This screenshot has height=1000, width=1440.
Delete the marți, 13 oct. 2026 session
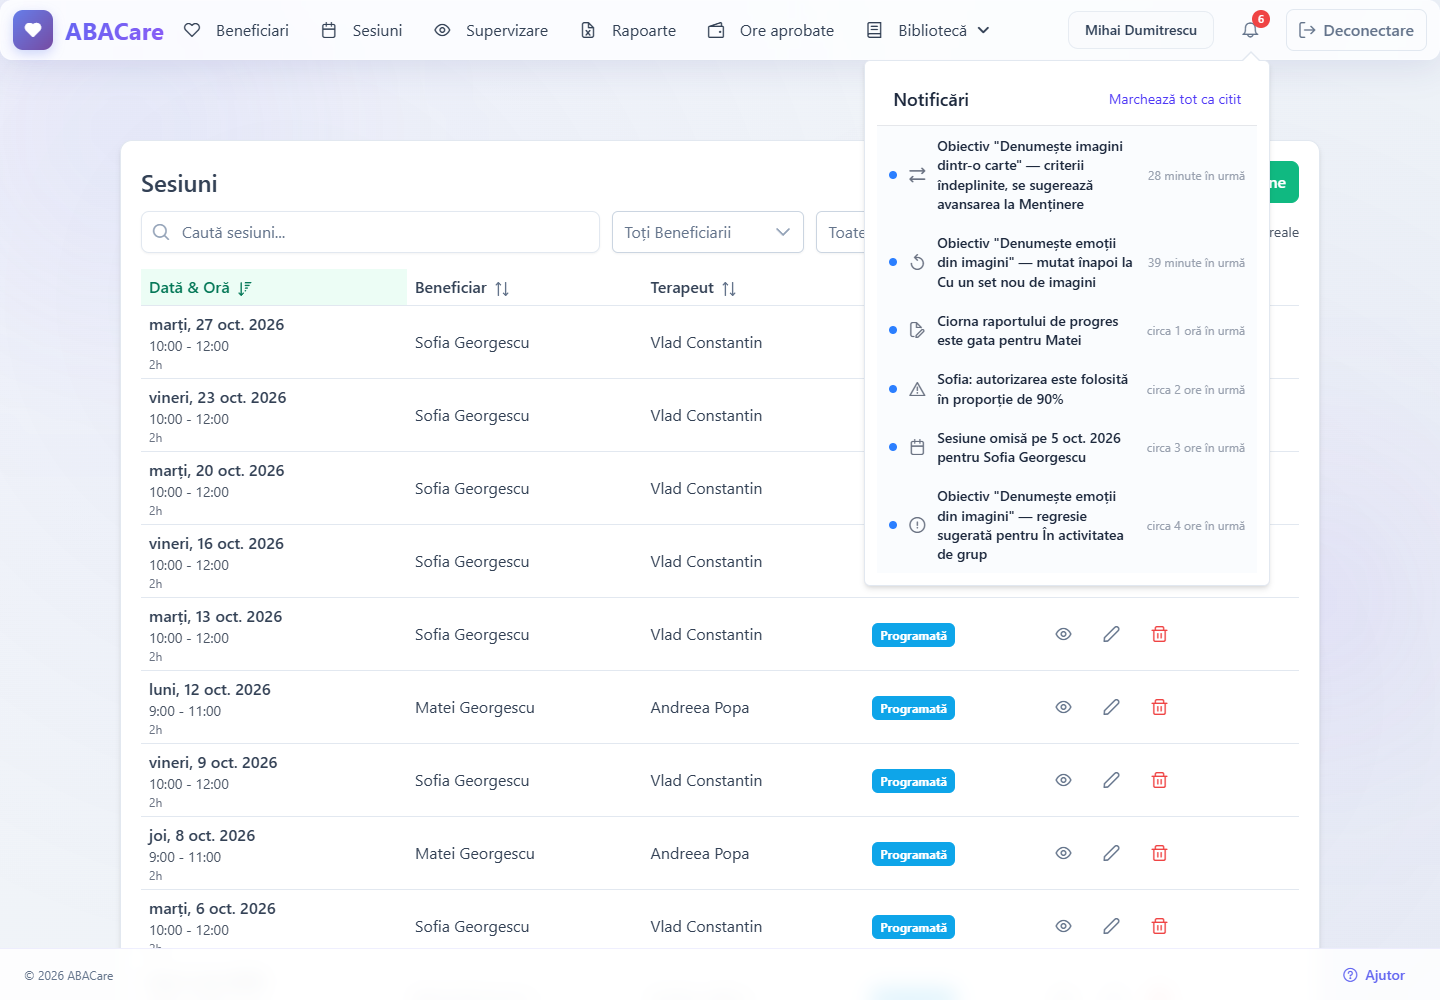pos(1159,634)
